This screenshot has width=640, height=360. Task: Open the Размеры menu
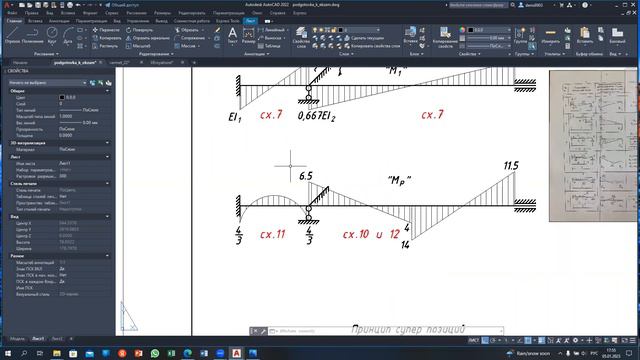coord(162,13)
